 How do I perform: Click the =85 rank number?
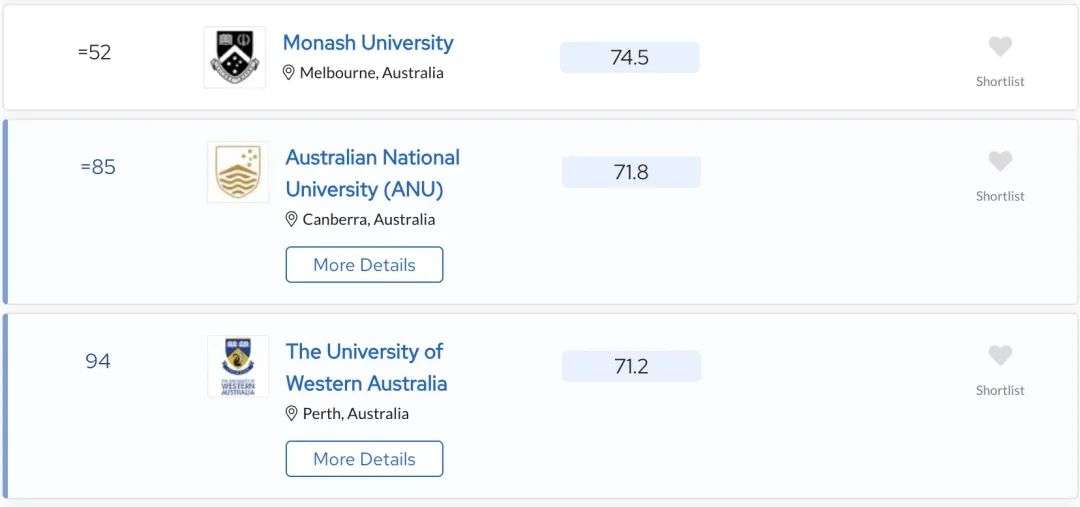click(x=98, y=167)
